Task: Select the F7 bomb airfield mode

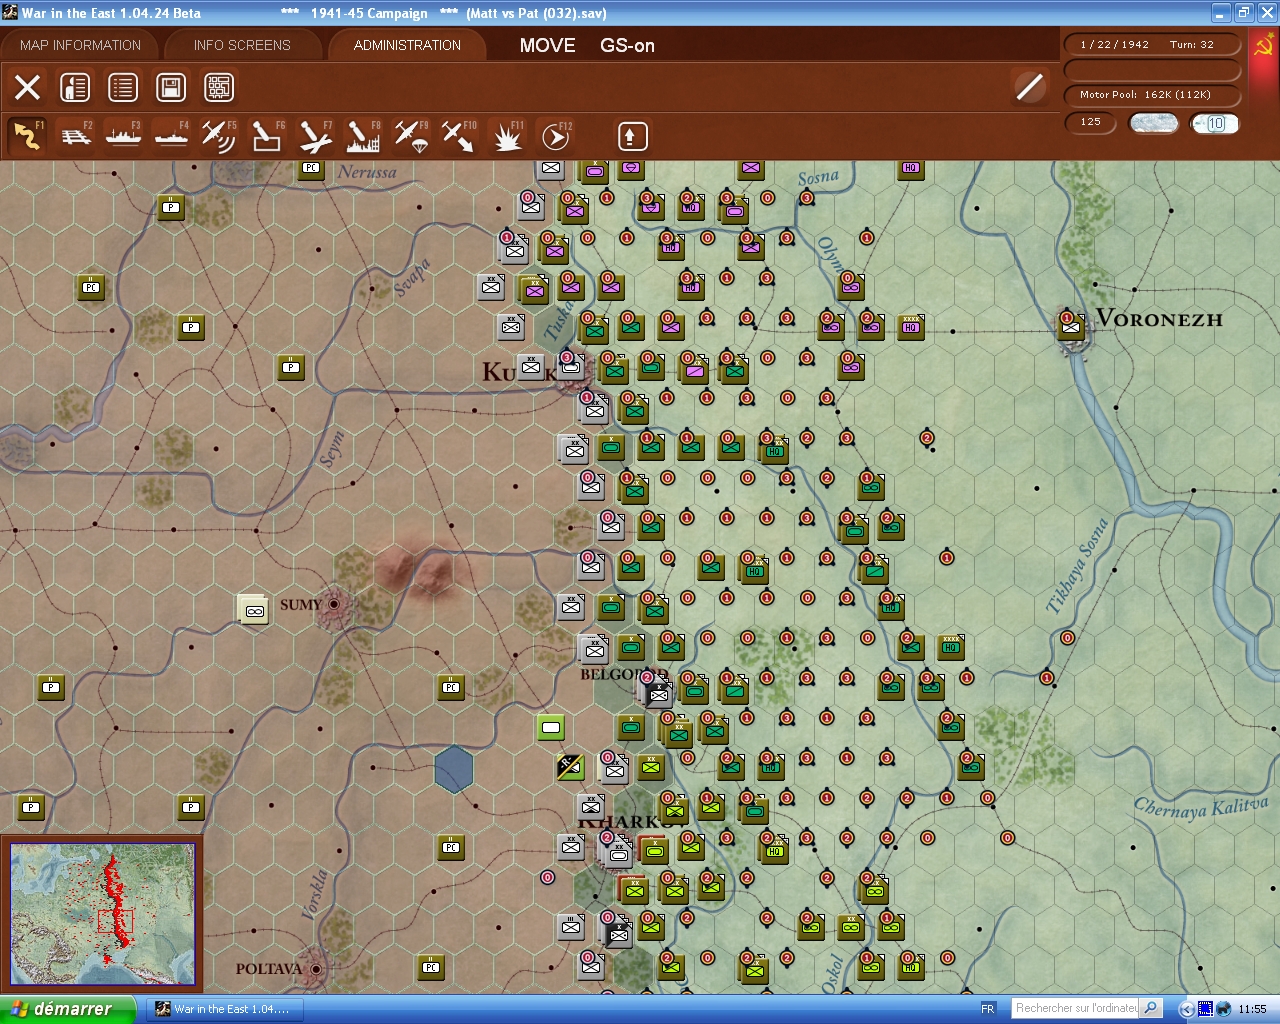Action: coord(315,136)
